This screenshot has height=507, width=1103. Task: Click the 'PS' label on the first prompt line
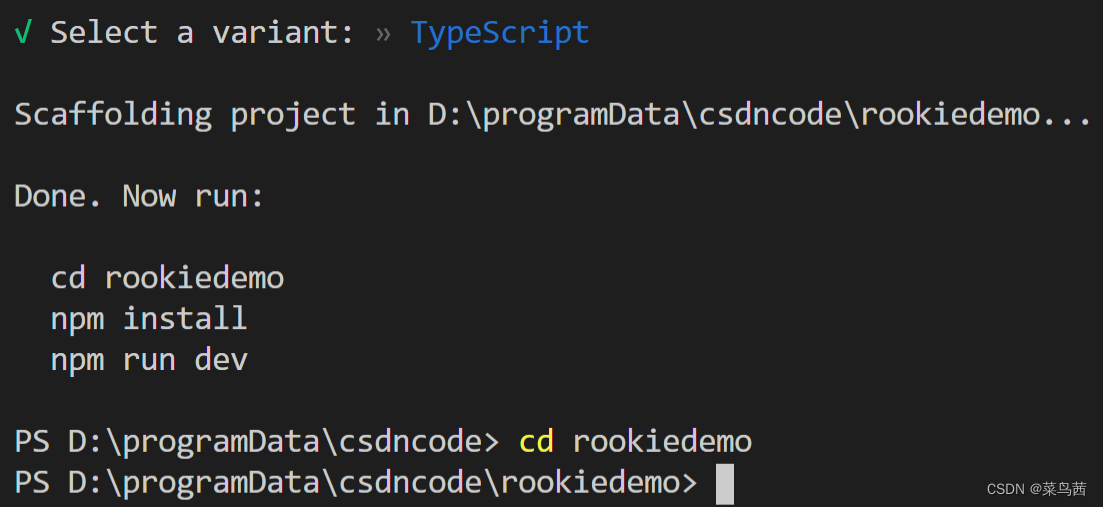tap(32, 442)
